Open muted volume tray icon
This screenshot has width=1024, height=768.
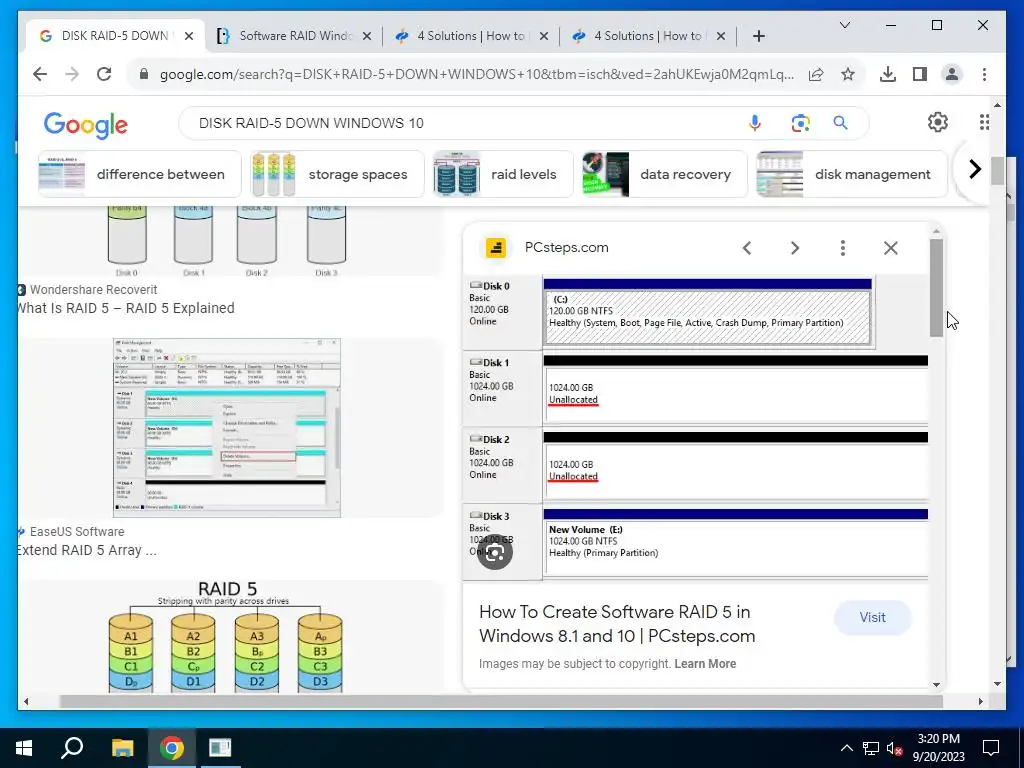pyautogui.click(x=894, y=748)
